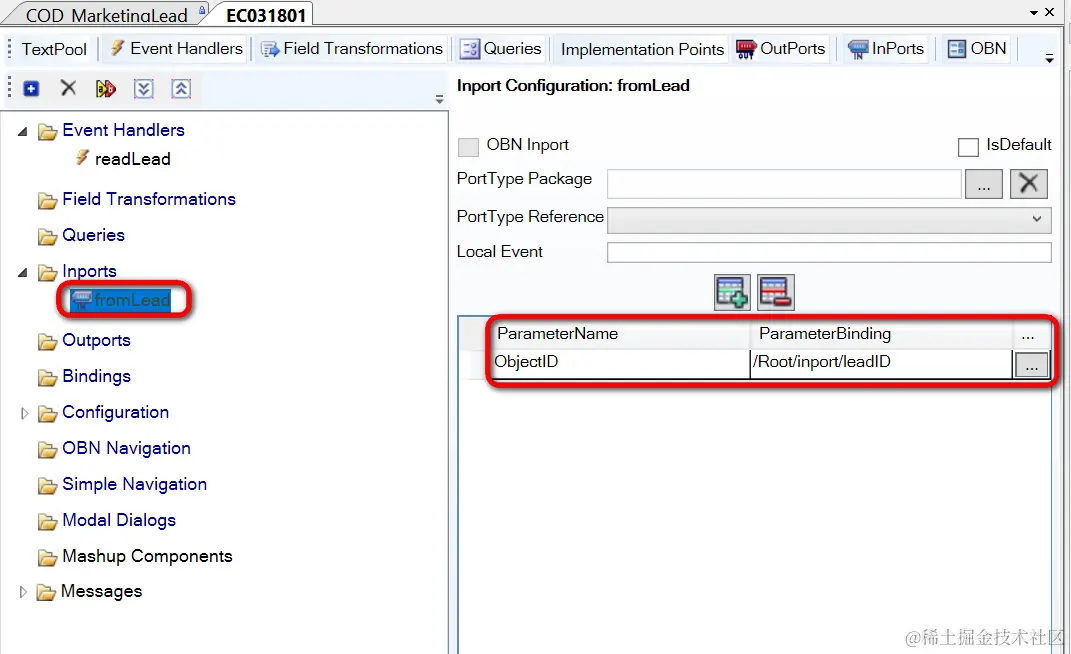
Task: Switch to the TextPool tab
Action: pyautogui.click(x=54, y=49)
